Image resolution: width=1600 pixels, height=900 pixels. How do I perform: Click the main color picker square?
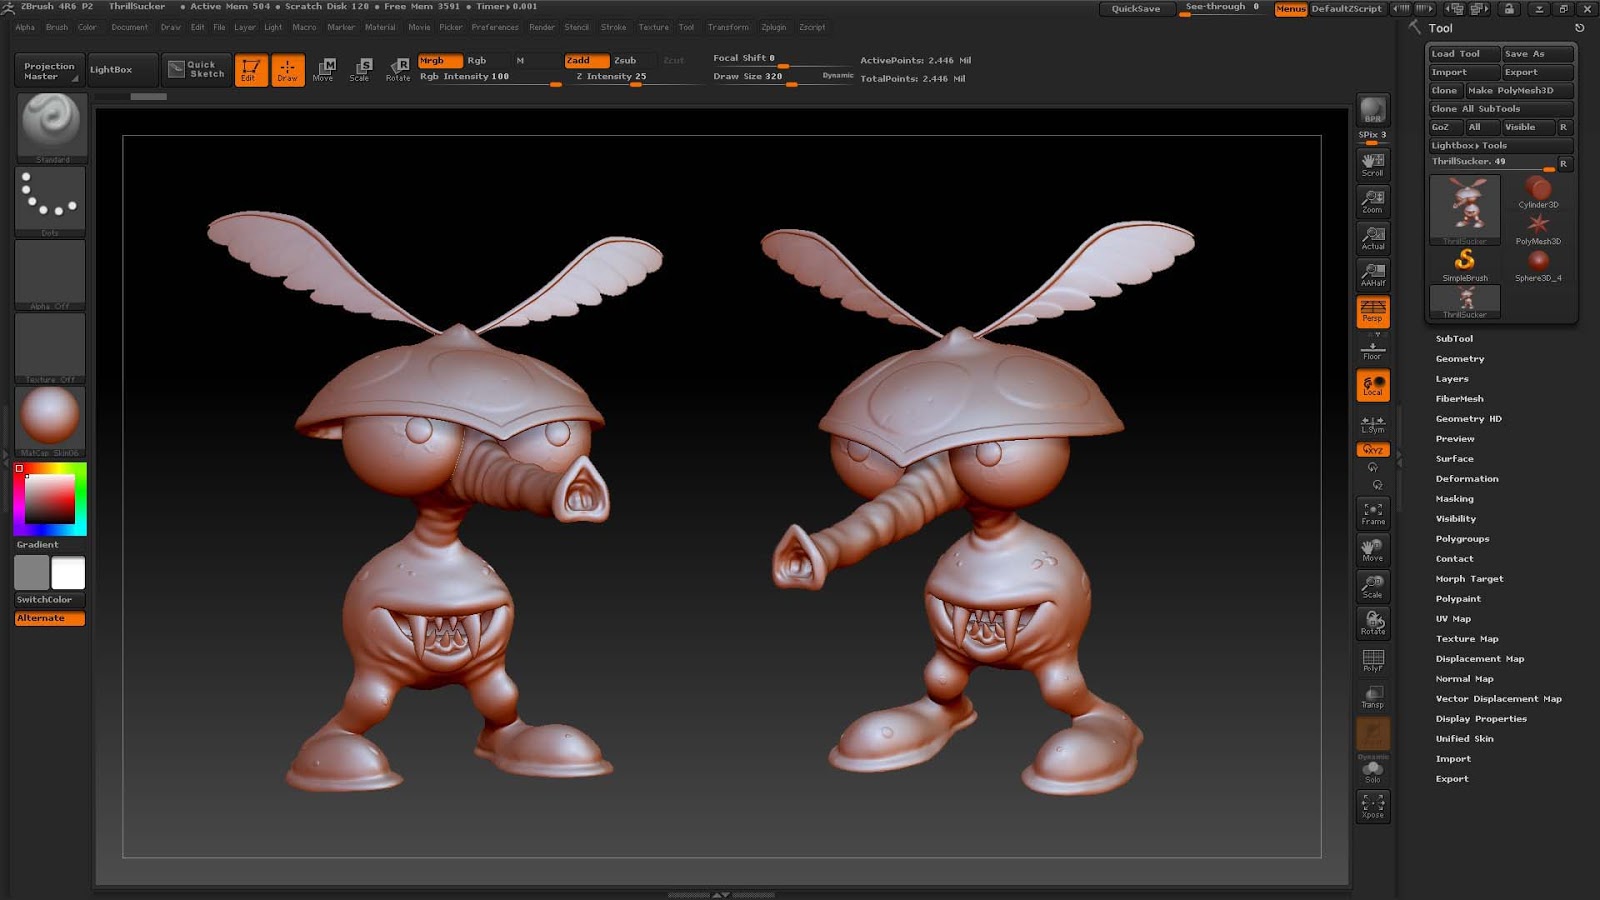50,498
